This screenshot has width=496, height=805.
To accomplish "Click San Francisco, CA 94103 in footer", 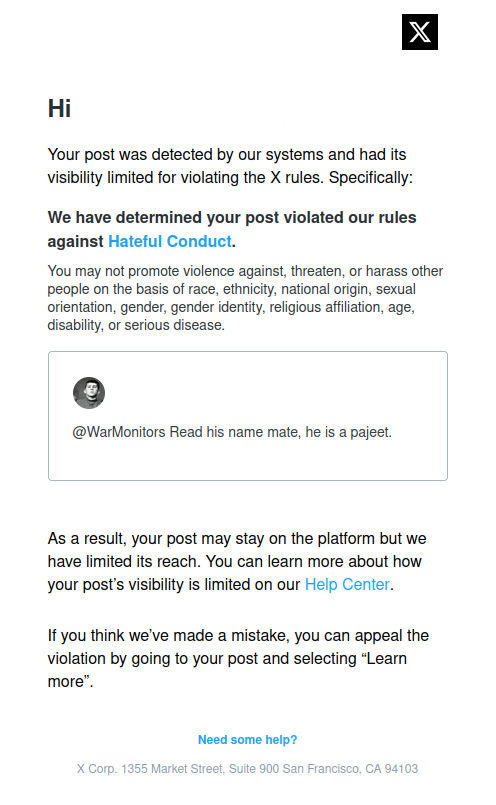I will (x=350, y=769).
